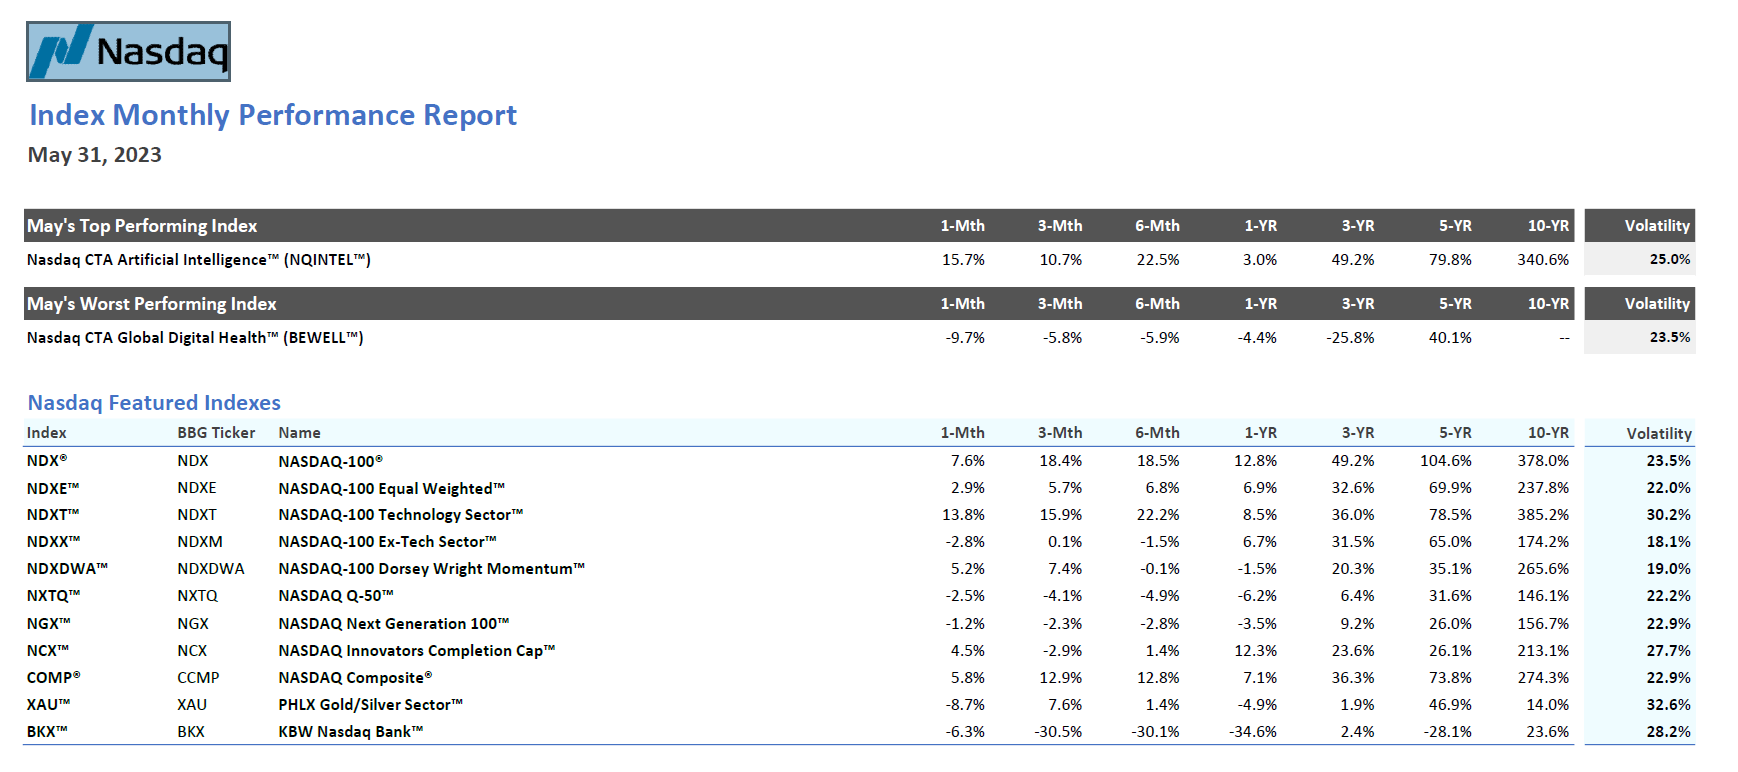The height and width of the screenshot is (772, 1738).
Task: Click the Name column header in Featured Indexes
Action: [299, 433]
